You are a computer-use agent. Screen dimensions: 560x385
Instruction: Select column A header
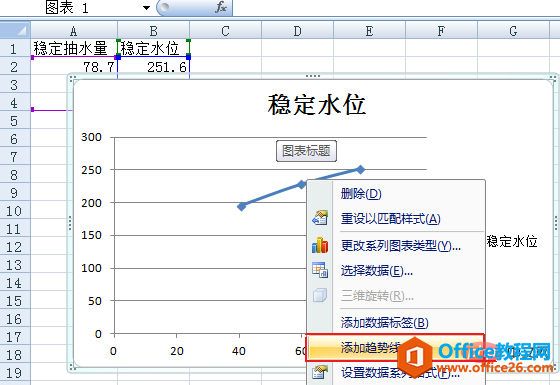click(74, 31)
